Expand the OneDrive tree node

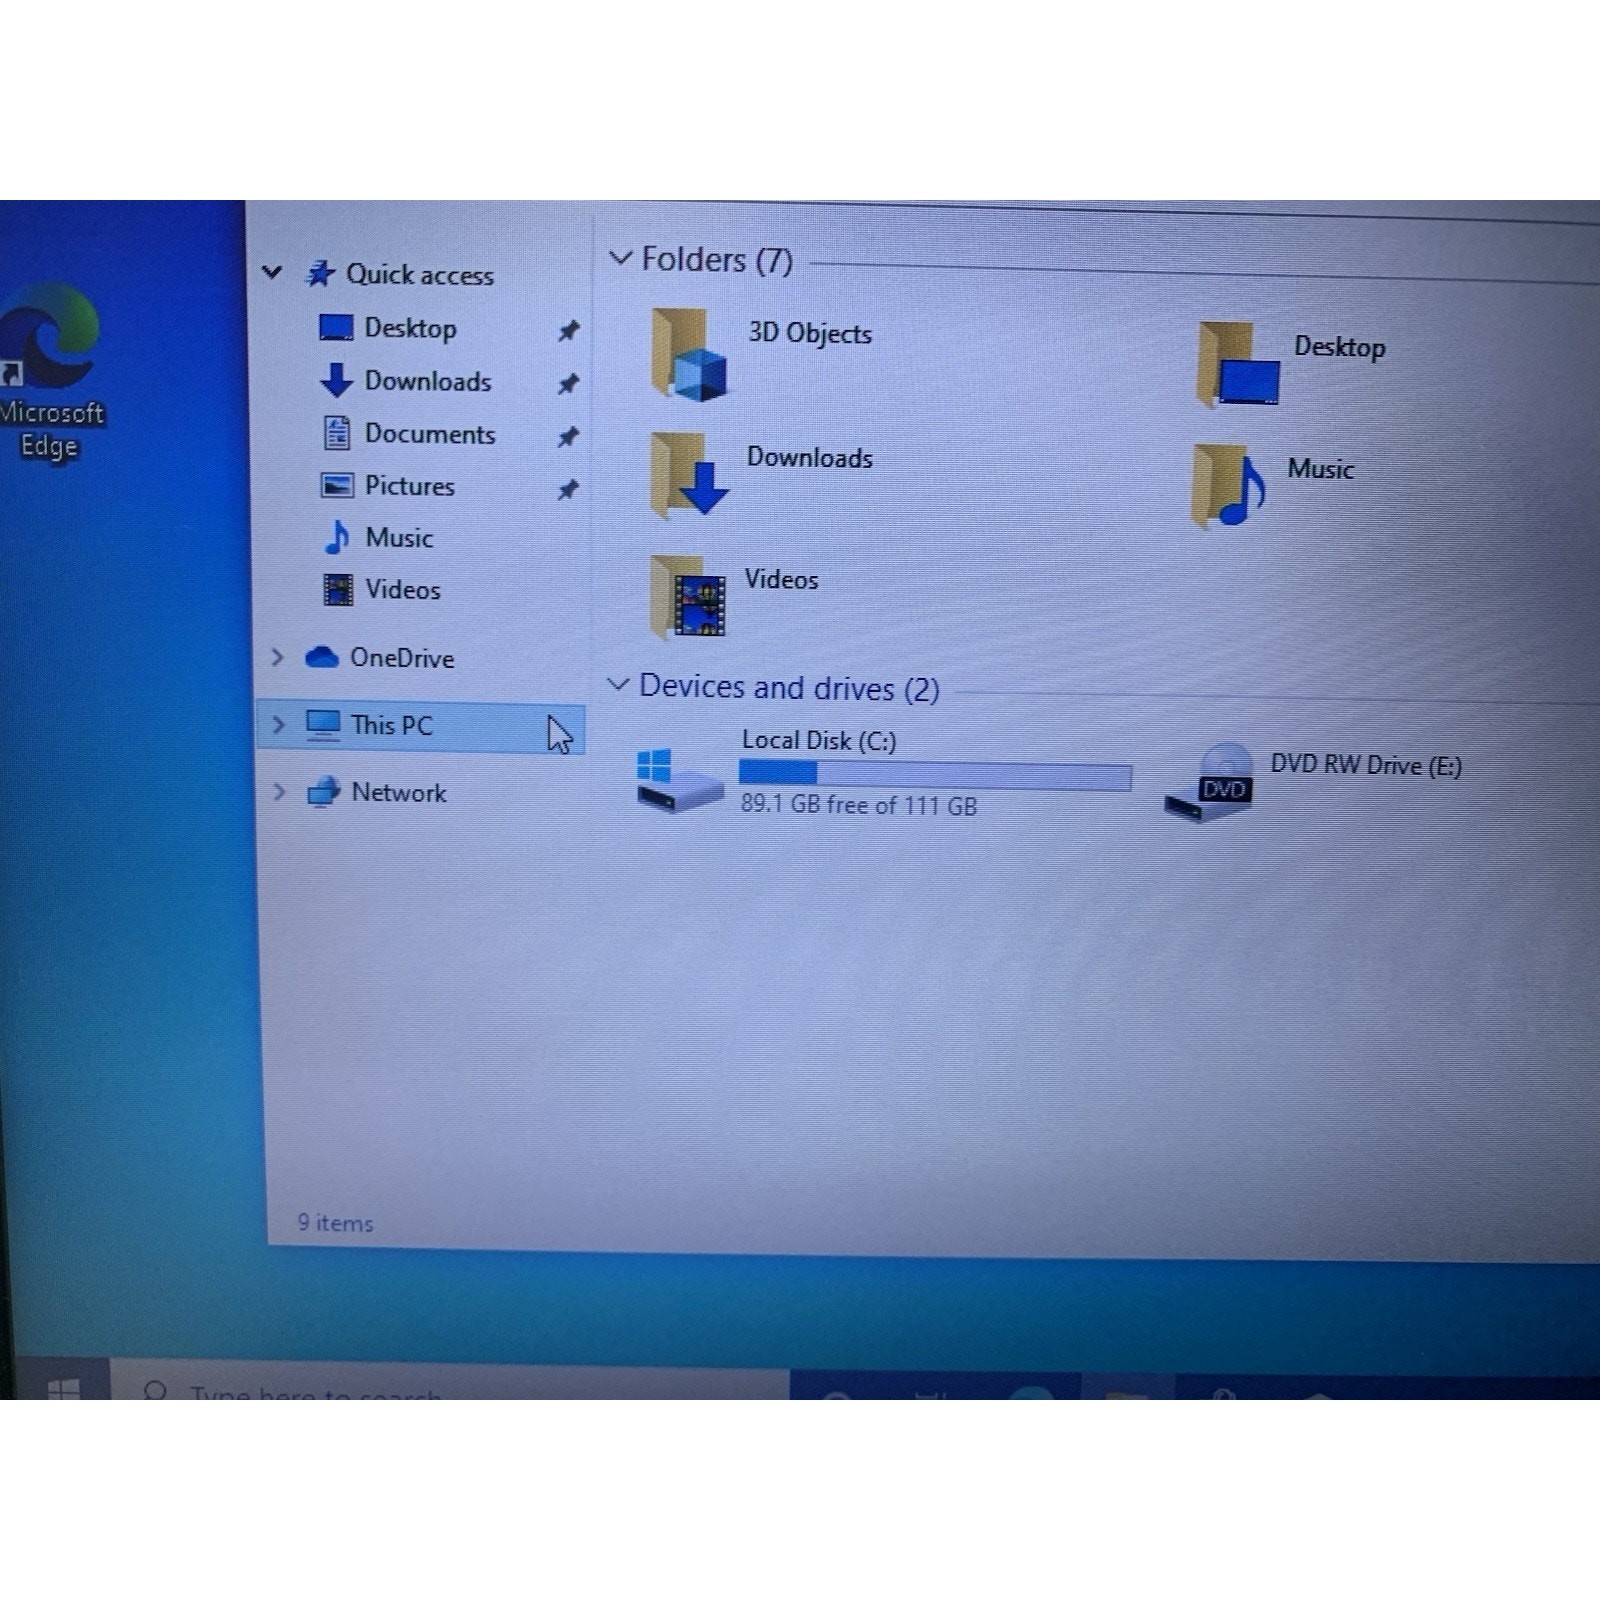[x=278, y=657]
